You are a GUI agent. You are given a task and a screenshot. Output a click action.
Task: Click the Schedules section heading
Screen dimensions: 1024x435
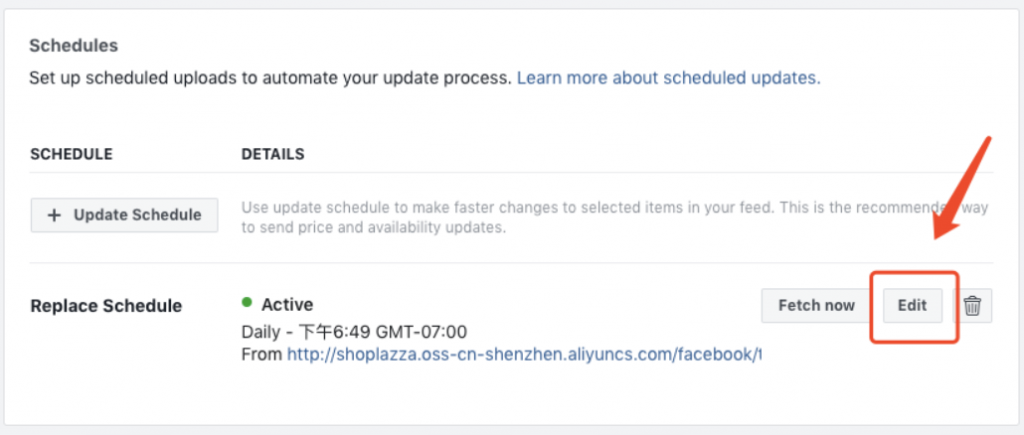(x=74, y=46)
